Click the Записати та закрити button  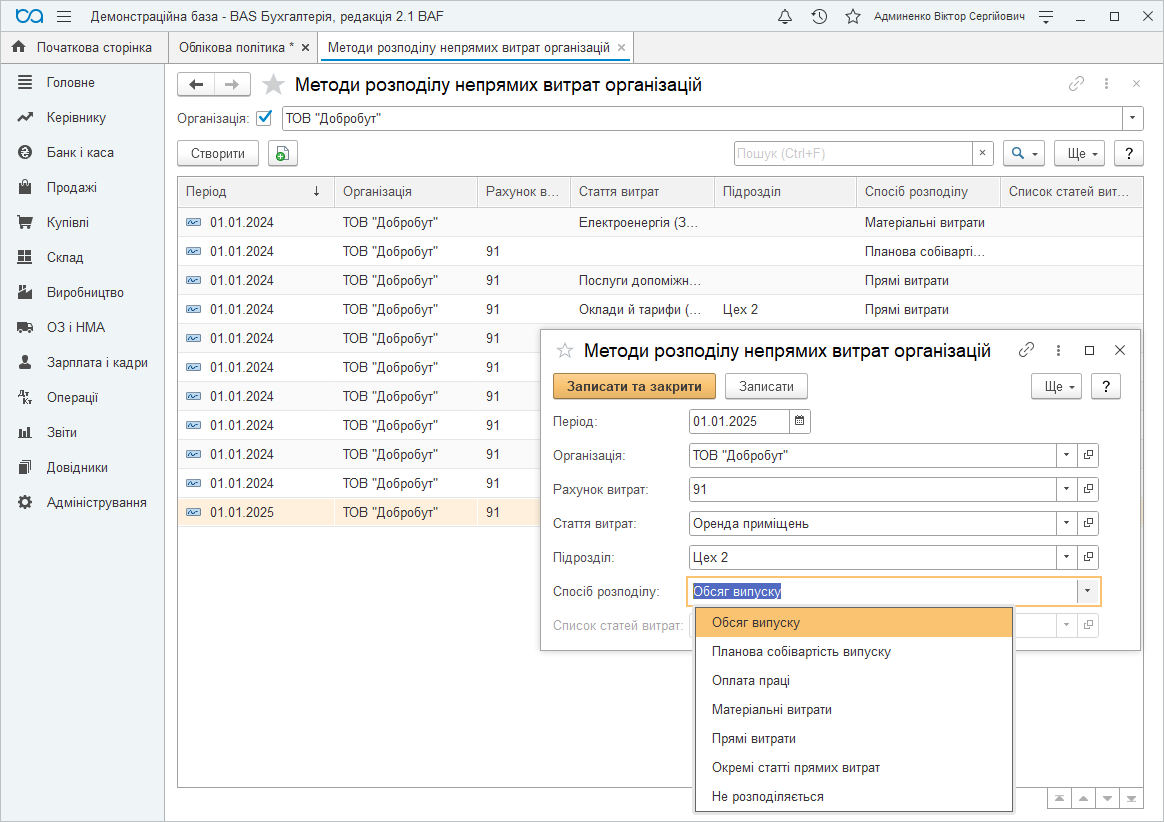click(634, 386)
